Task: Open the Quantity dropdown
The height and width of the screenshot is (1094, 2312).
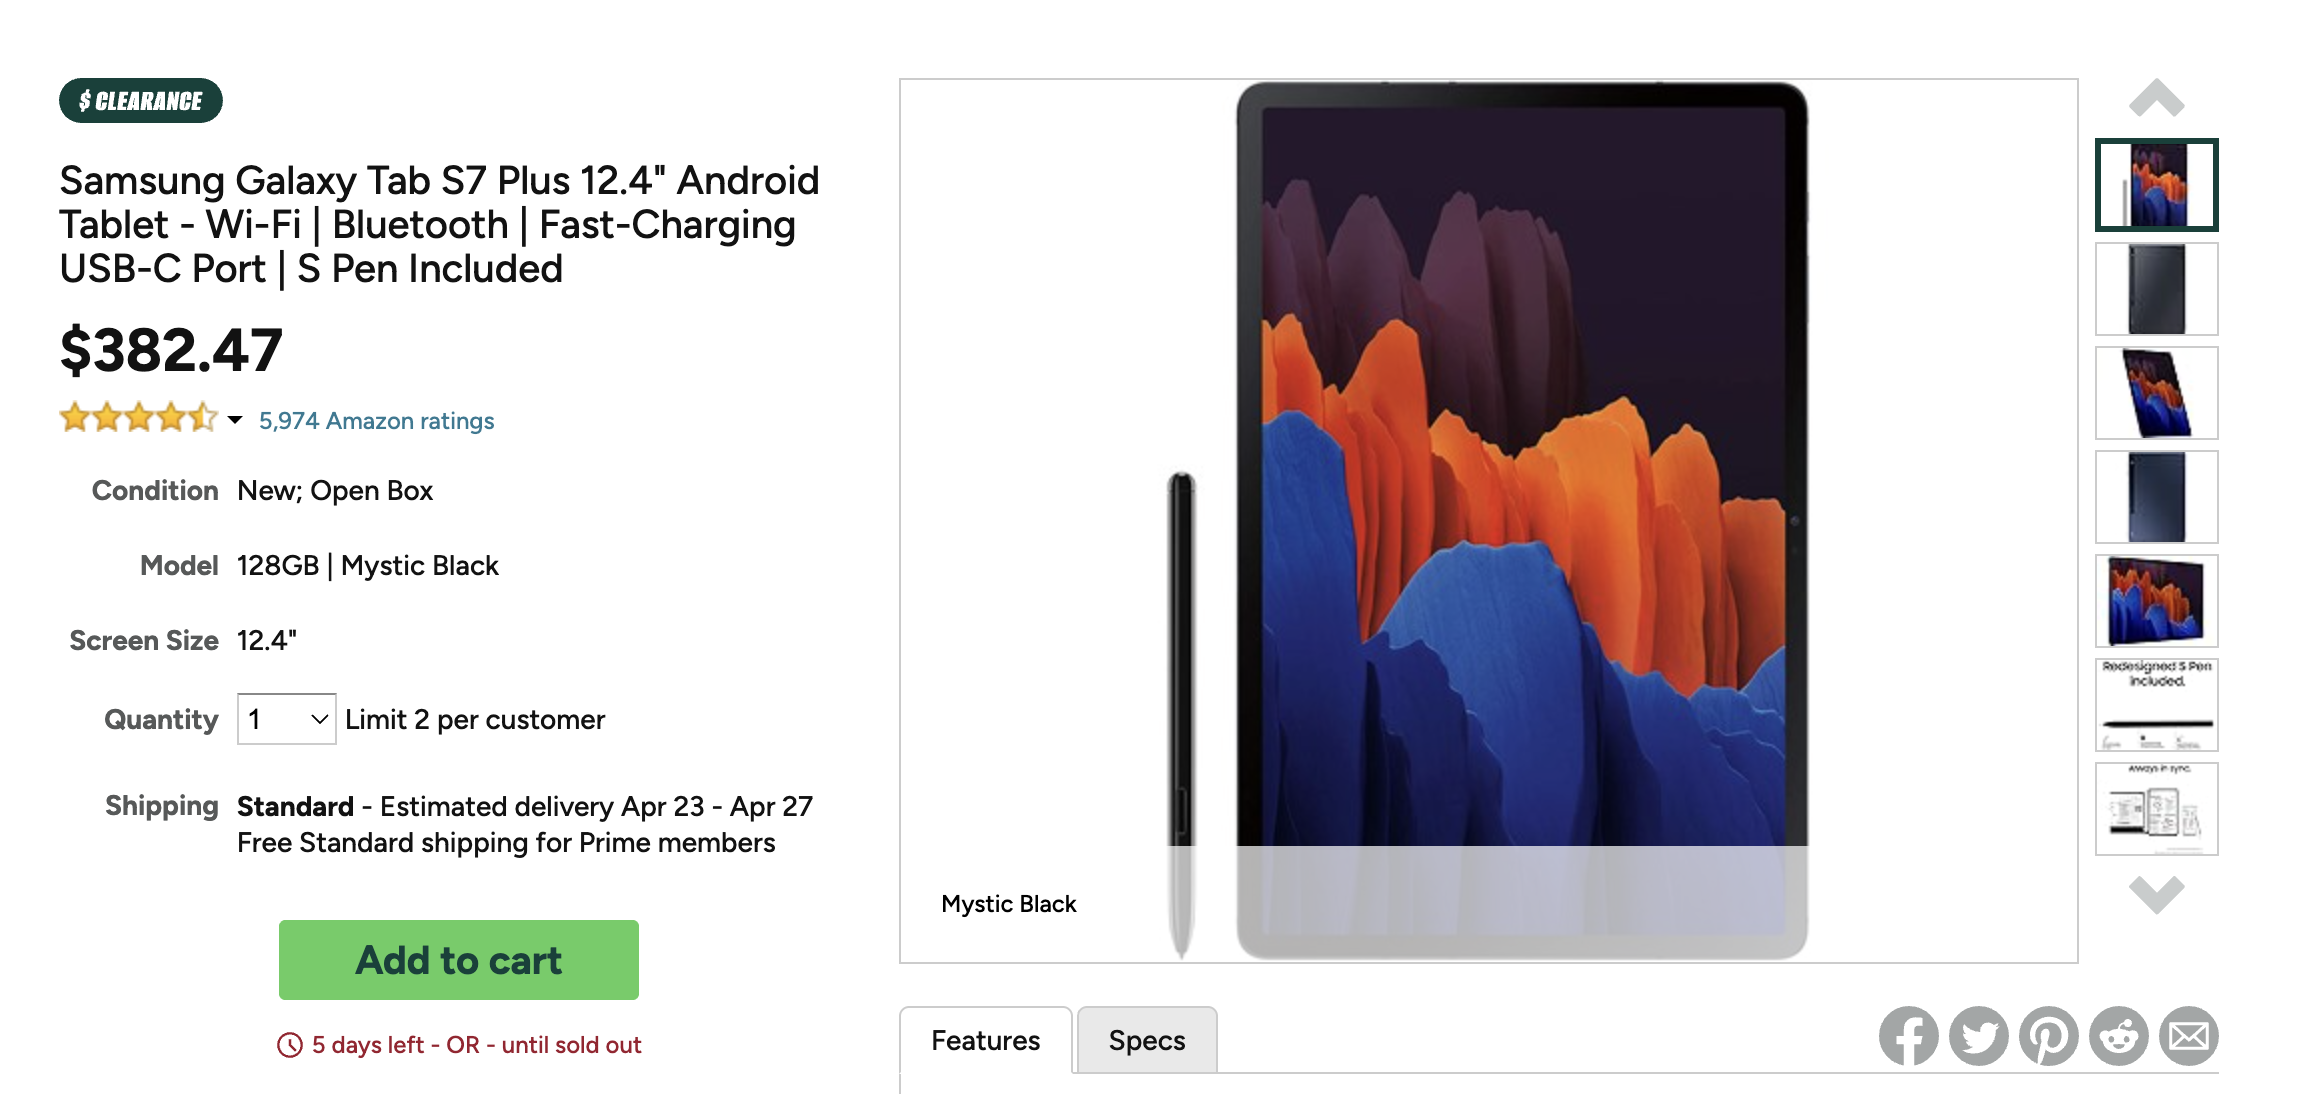Action: (286, 719)
